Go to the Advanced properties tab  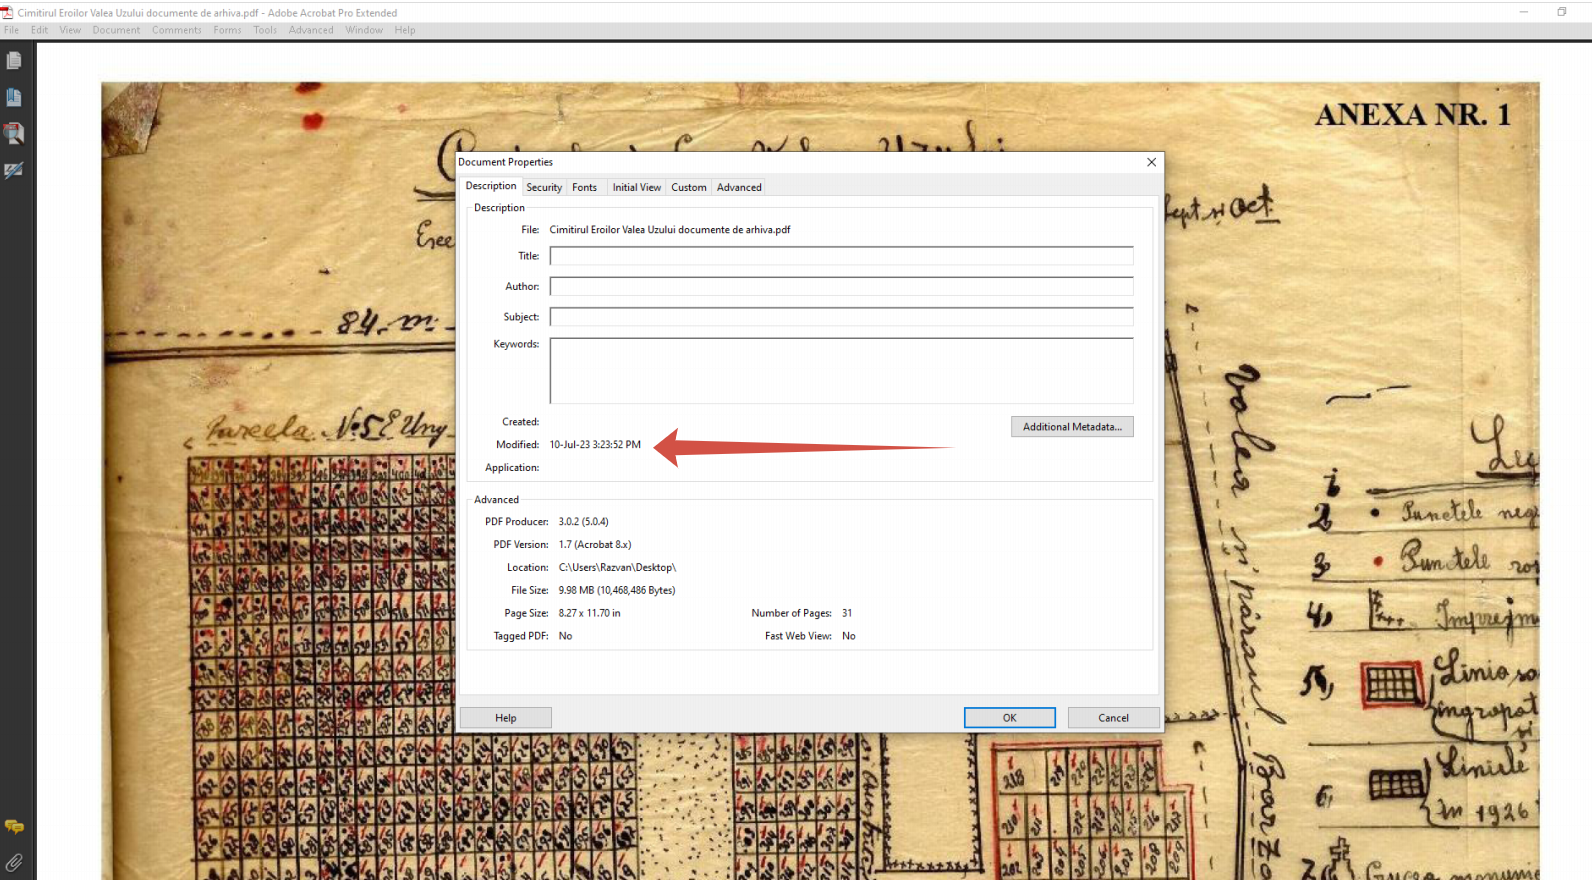[x=739, y=187]
